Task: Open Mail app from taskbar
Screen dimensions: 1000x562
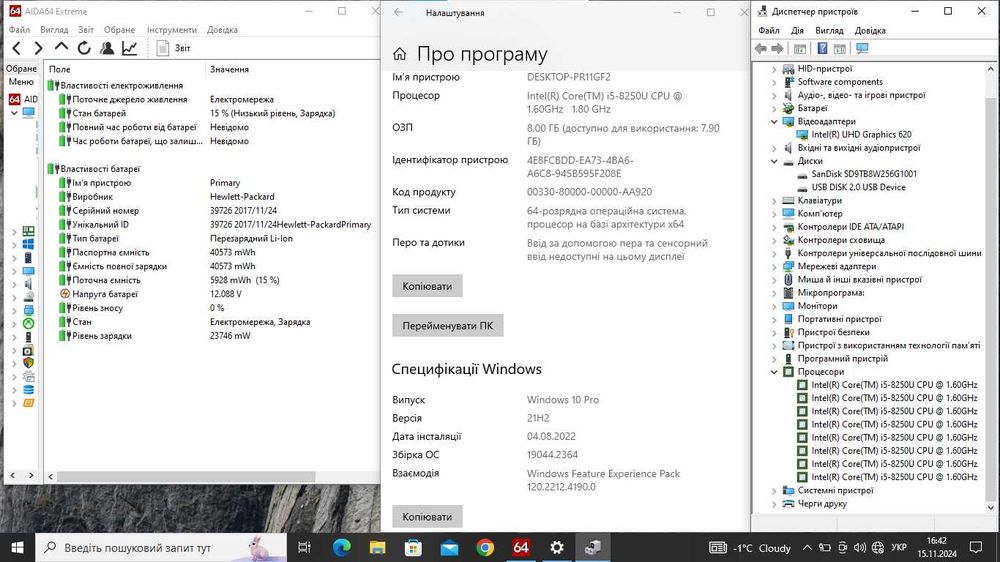Action: 449,547
